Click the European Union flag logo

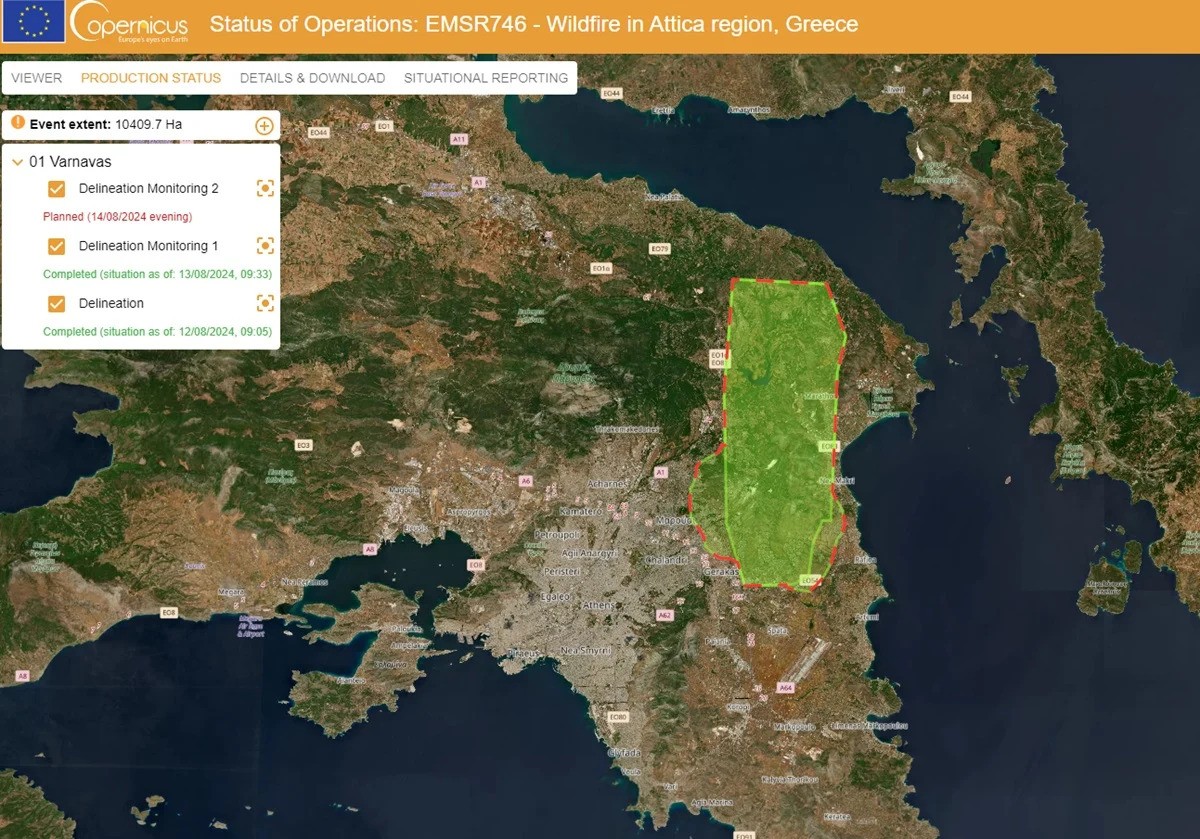tap(34, 22)
